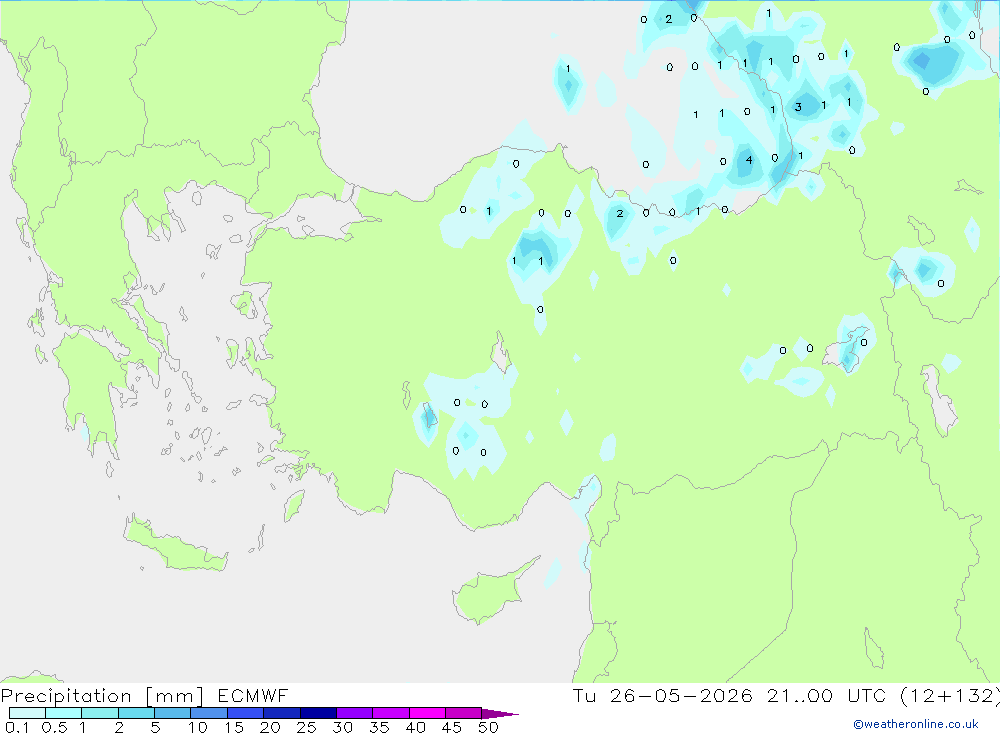Click the '50' legend scale label

click(488, 727)
